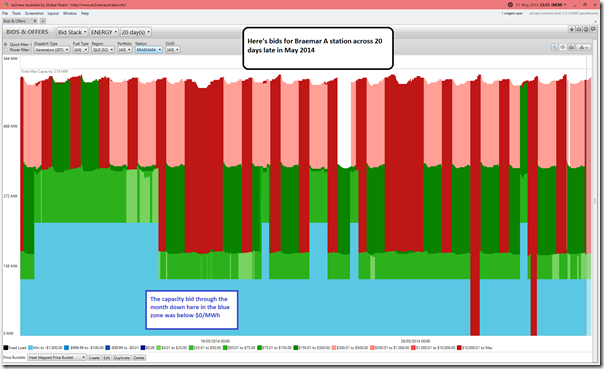The width and height of the screenshot is (604, 369).
Task: Select the Power filter radio button
Action: pyautogui.click(x=5, y=50)
